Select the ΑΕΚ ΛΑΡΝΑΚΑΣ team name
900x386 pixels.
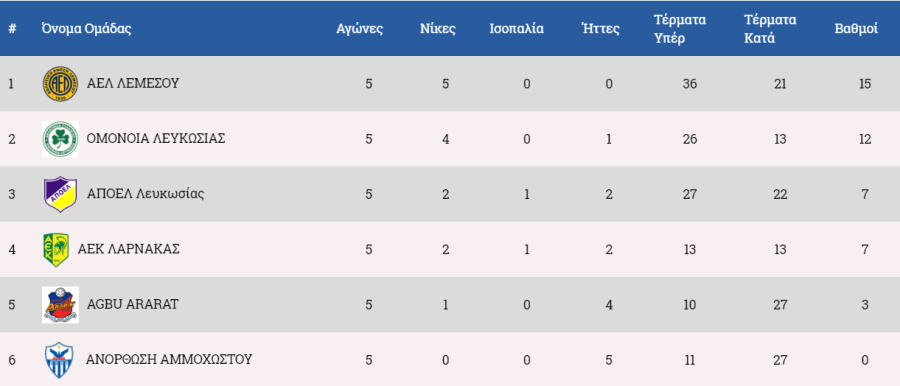tap(129, 249)
